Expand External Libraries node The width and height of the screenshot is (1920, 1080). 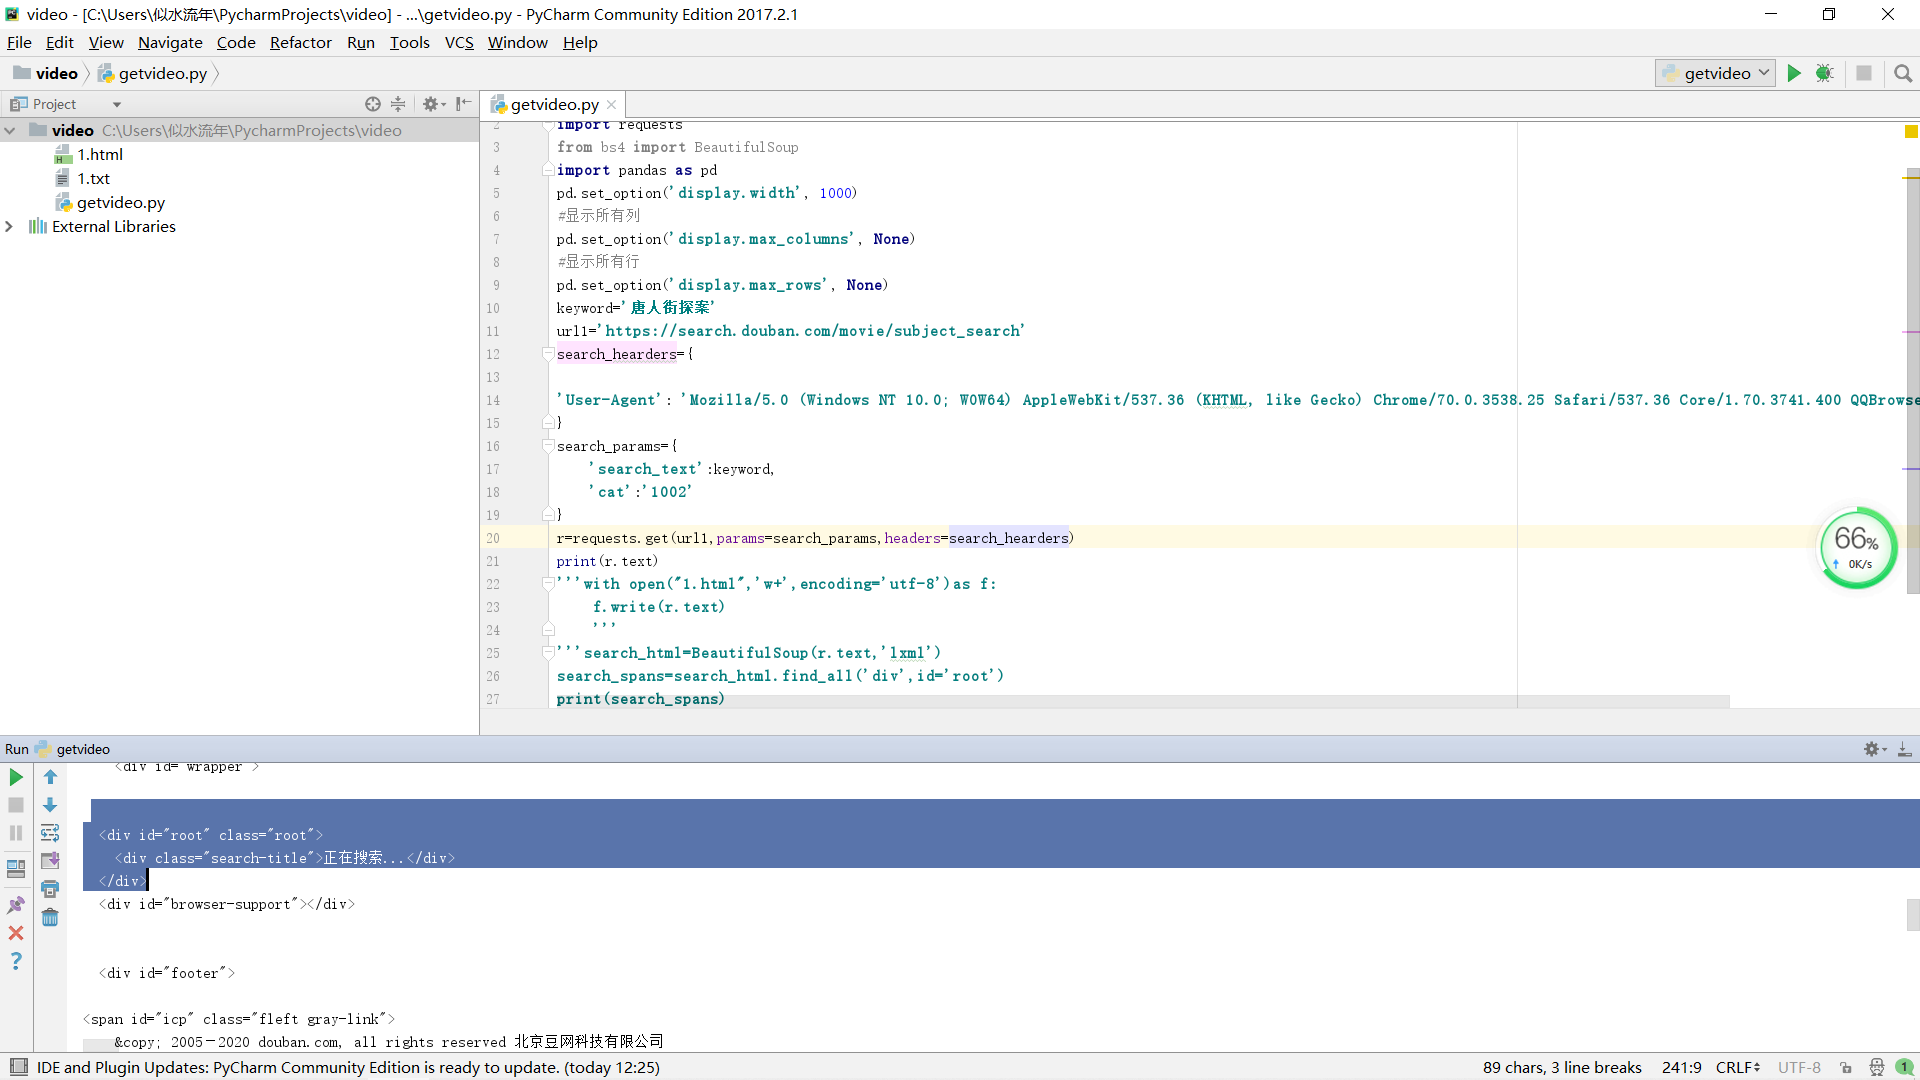10,227
